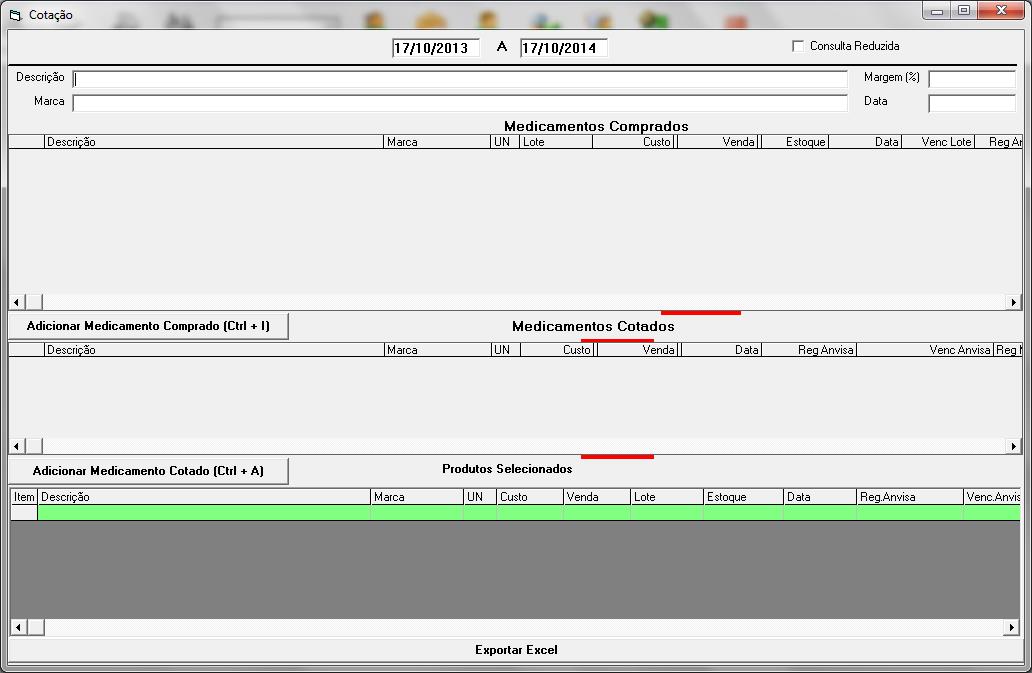1032x673 pixels.
Task: Enable the Consulta Reduzida checkbox
Action: [798, 46]
